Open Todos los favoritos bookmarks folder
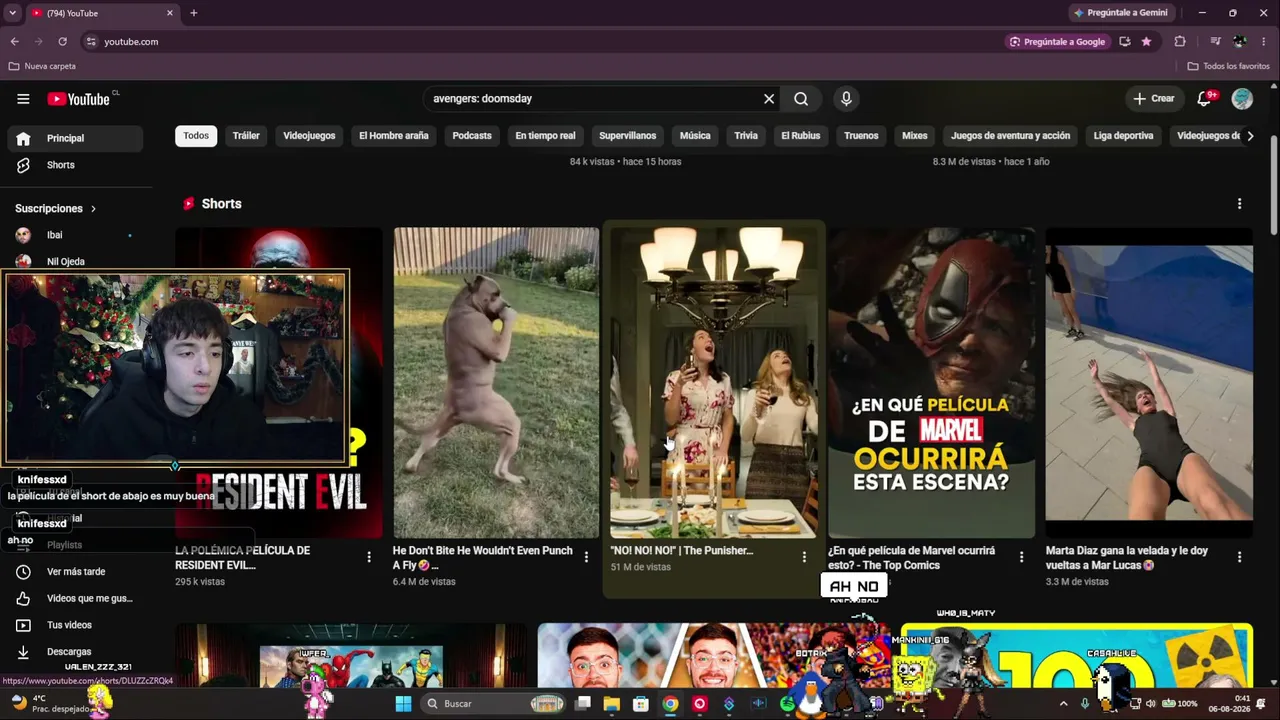The height and width of the screenshot is (720, 1280). (1229, 66)
